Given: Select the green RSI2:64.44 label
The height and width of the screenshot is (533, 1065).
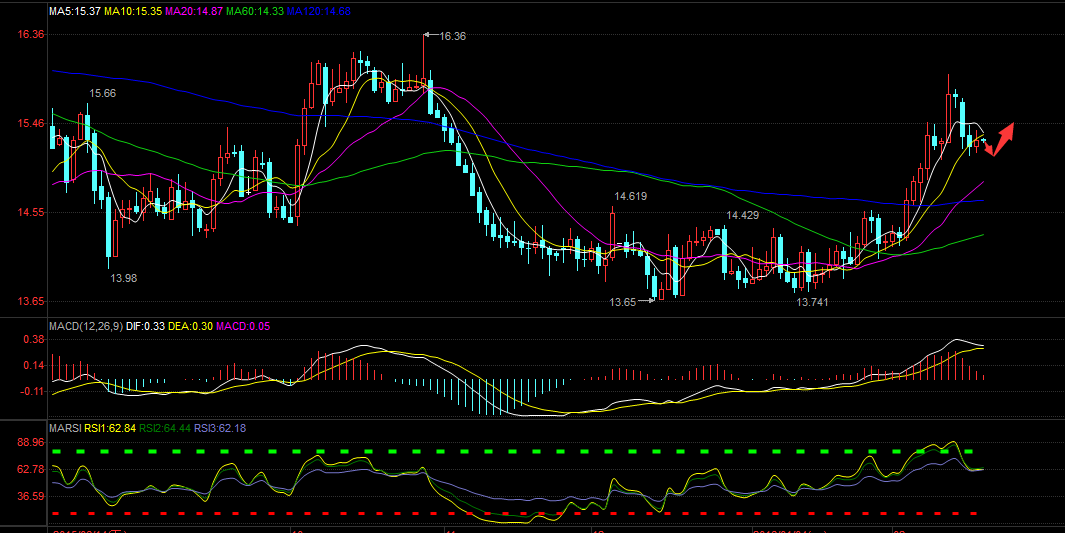Looking at the screenshot, I should point(165,429).
